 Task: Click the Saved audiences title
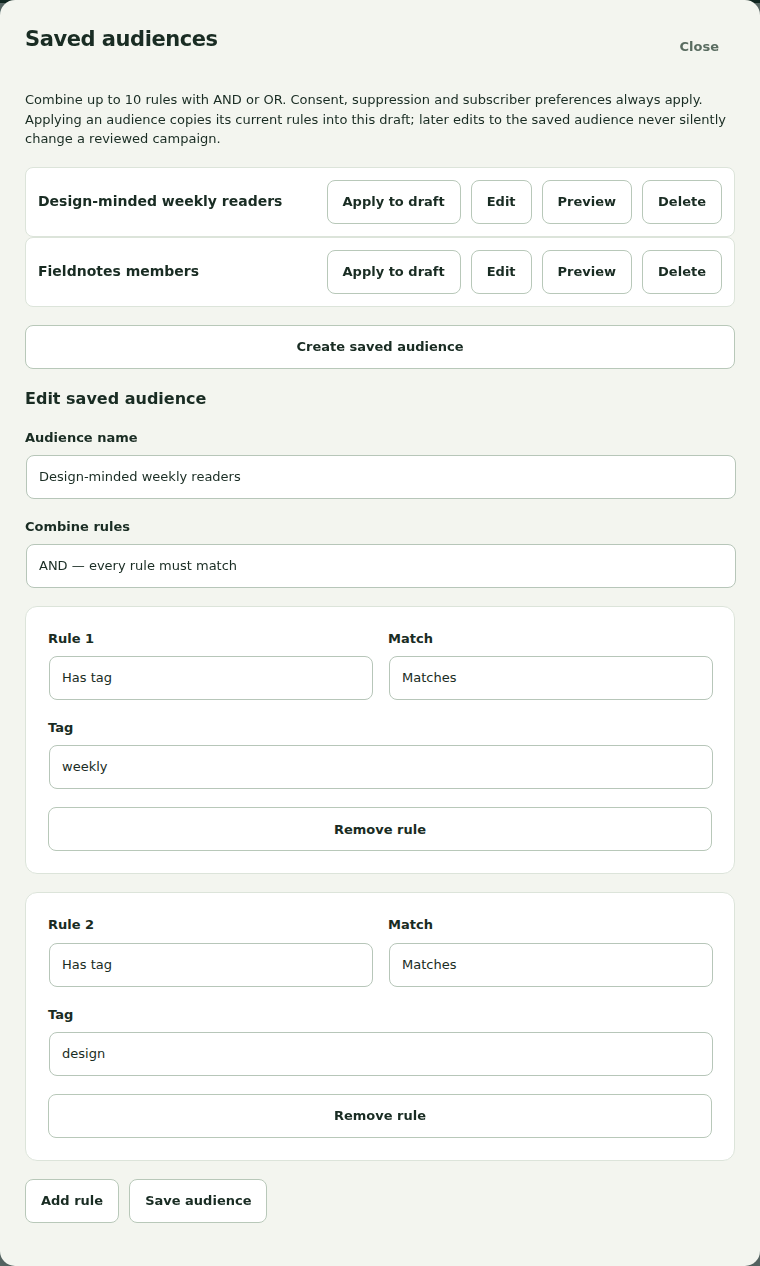tap(121, 39)
